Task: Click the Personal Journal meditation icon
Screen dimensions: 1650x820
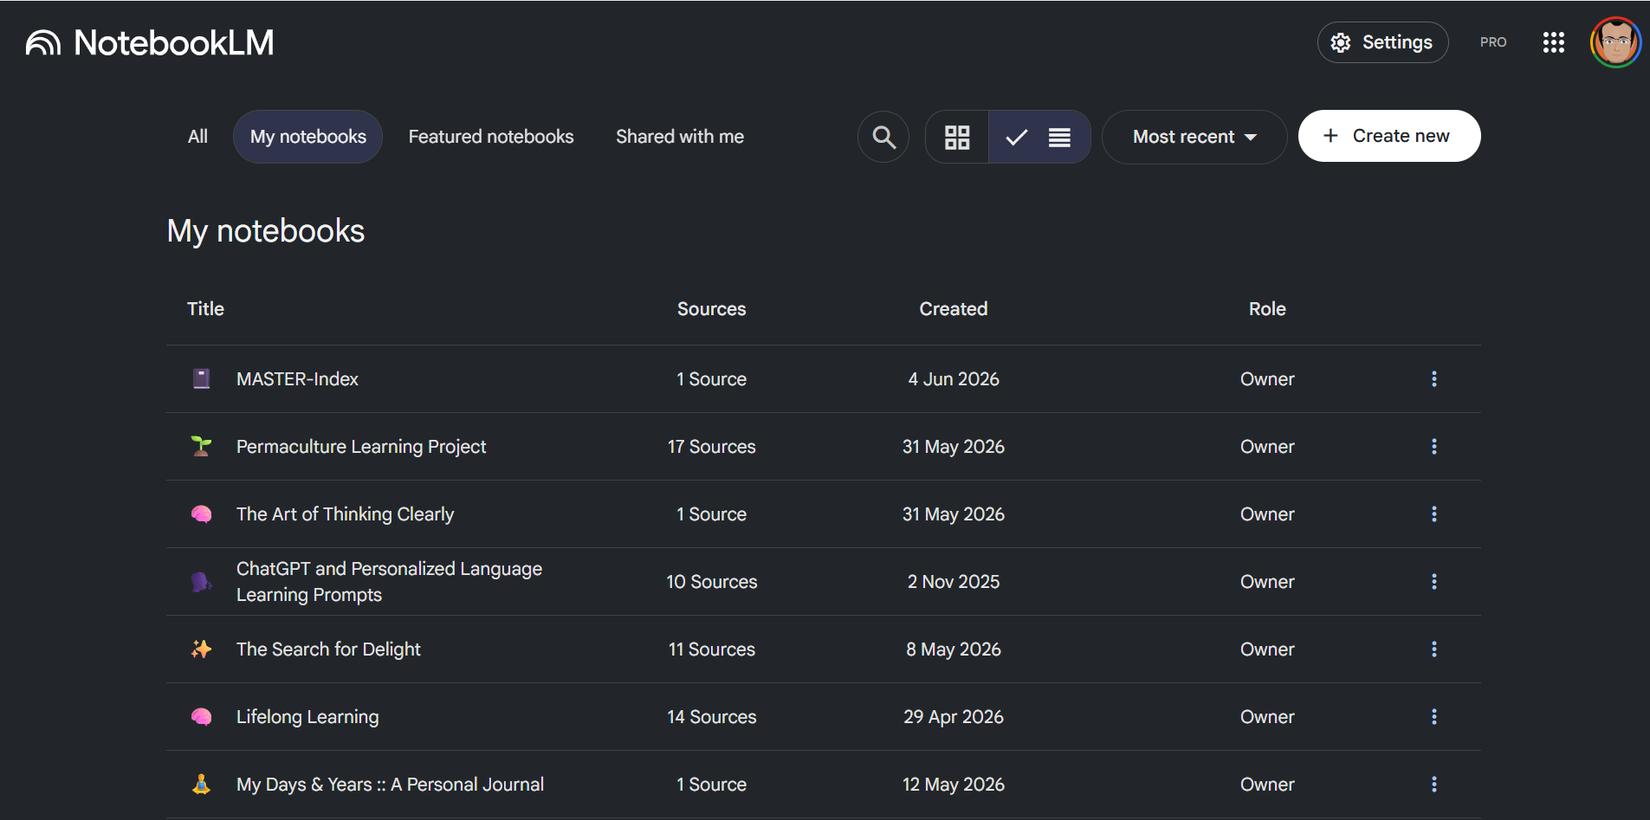Action: tap(201, 784)
